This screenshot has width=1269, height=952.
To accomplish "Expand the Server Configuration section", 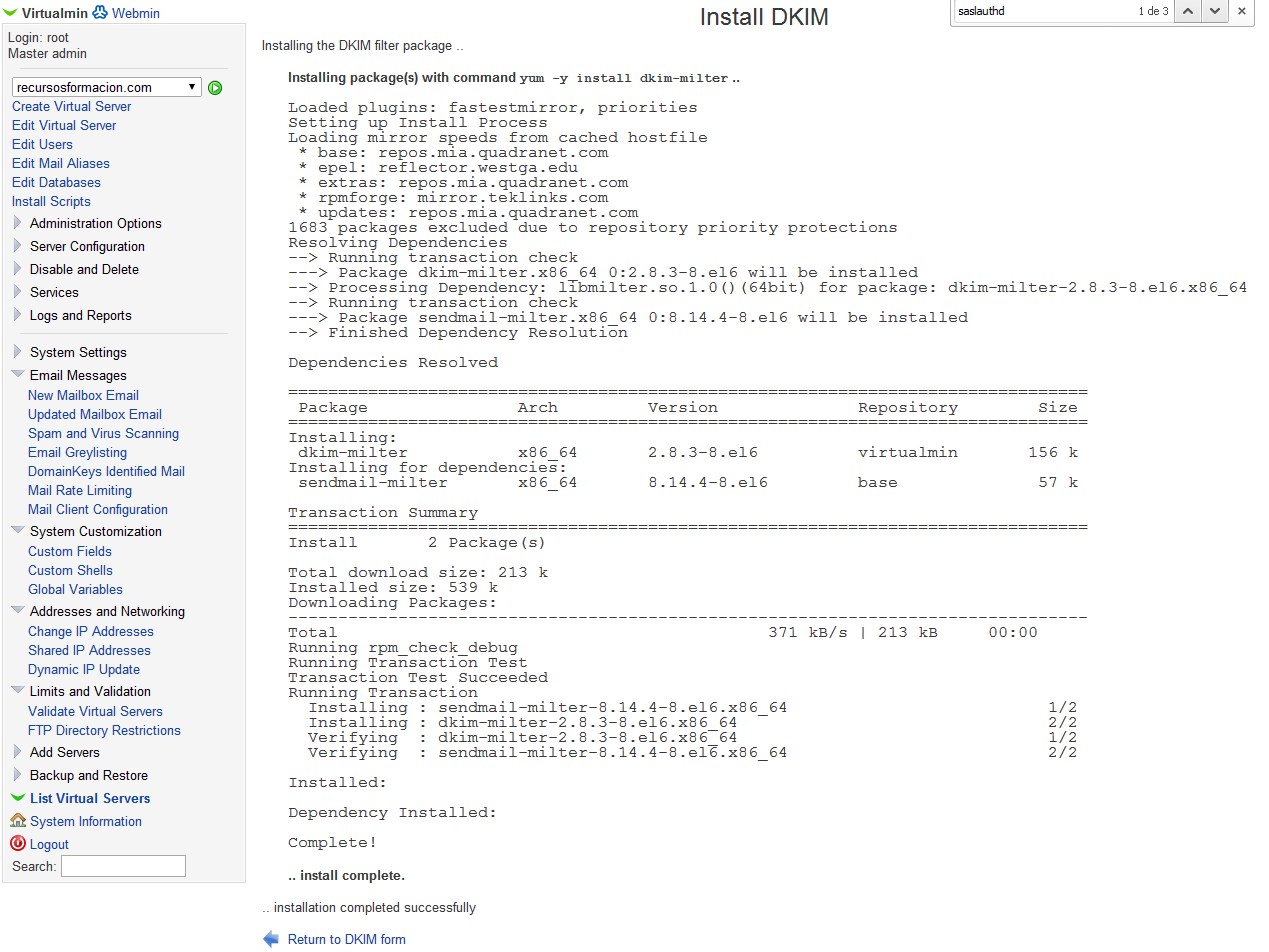I will coord(87,246).
